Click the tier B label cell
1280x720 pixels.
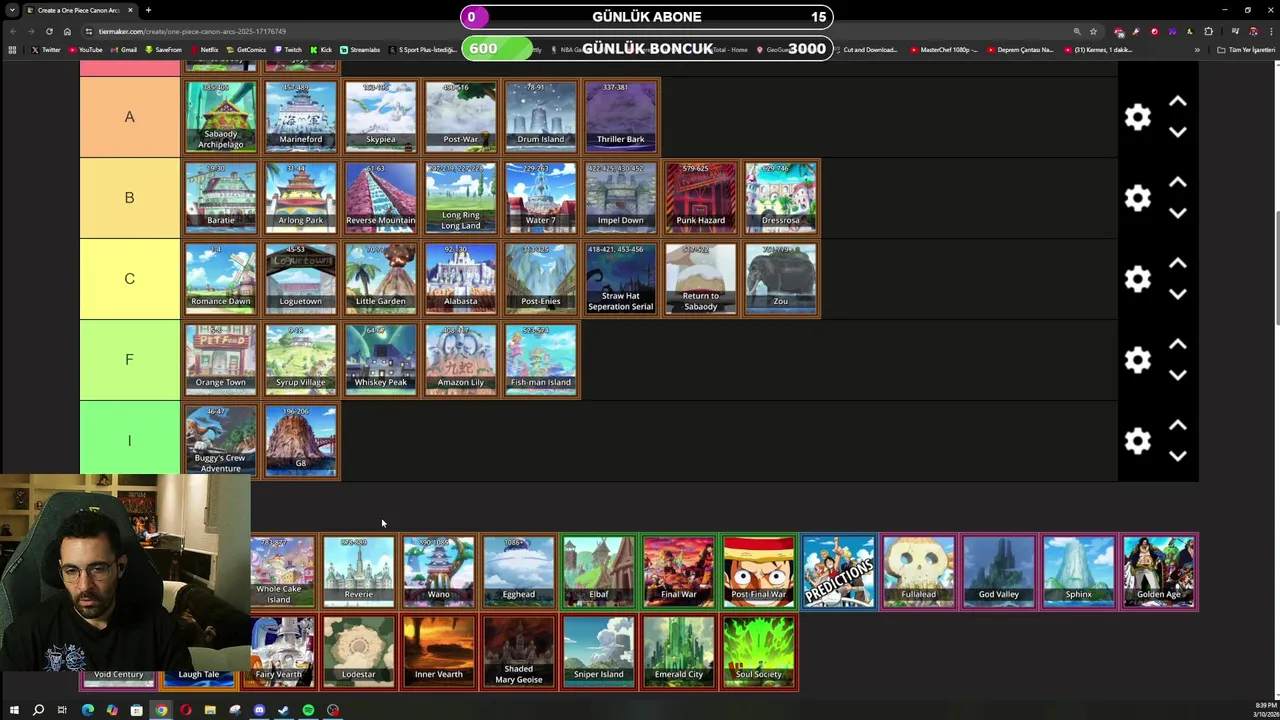point(129,198)
